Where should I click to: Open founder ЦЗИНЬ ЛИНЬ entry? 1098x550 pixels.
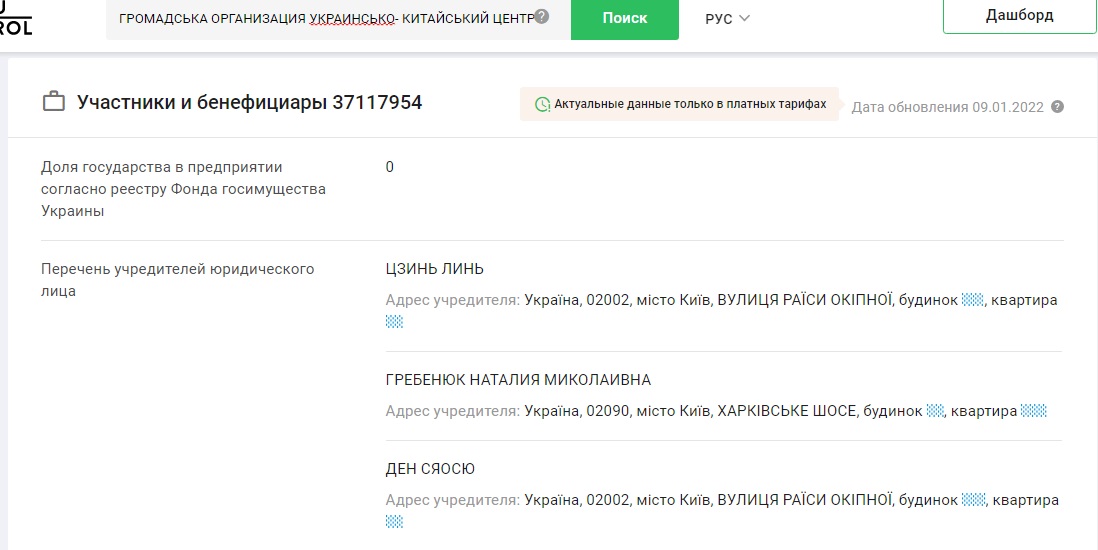click(x=434, y=269)
